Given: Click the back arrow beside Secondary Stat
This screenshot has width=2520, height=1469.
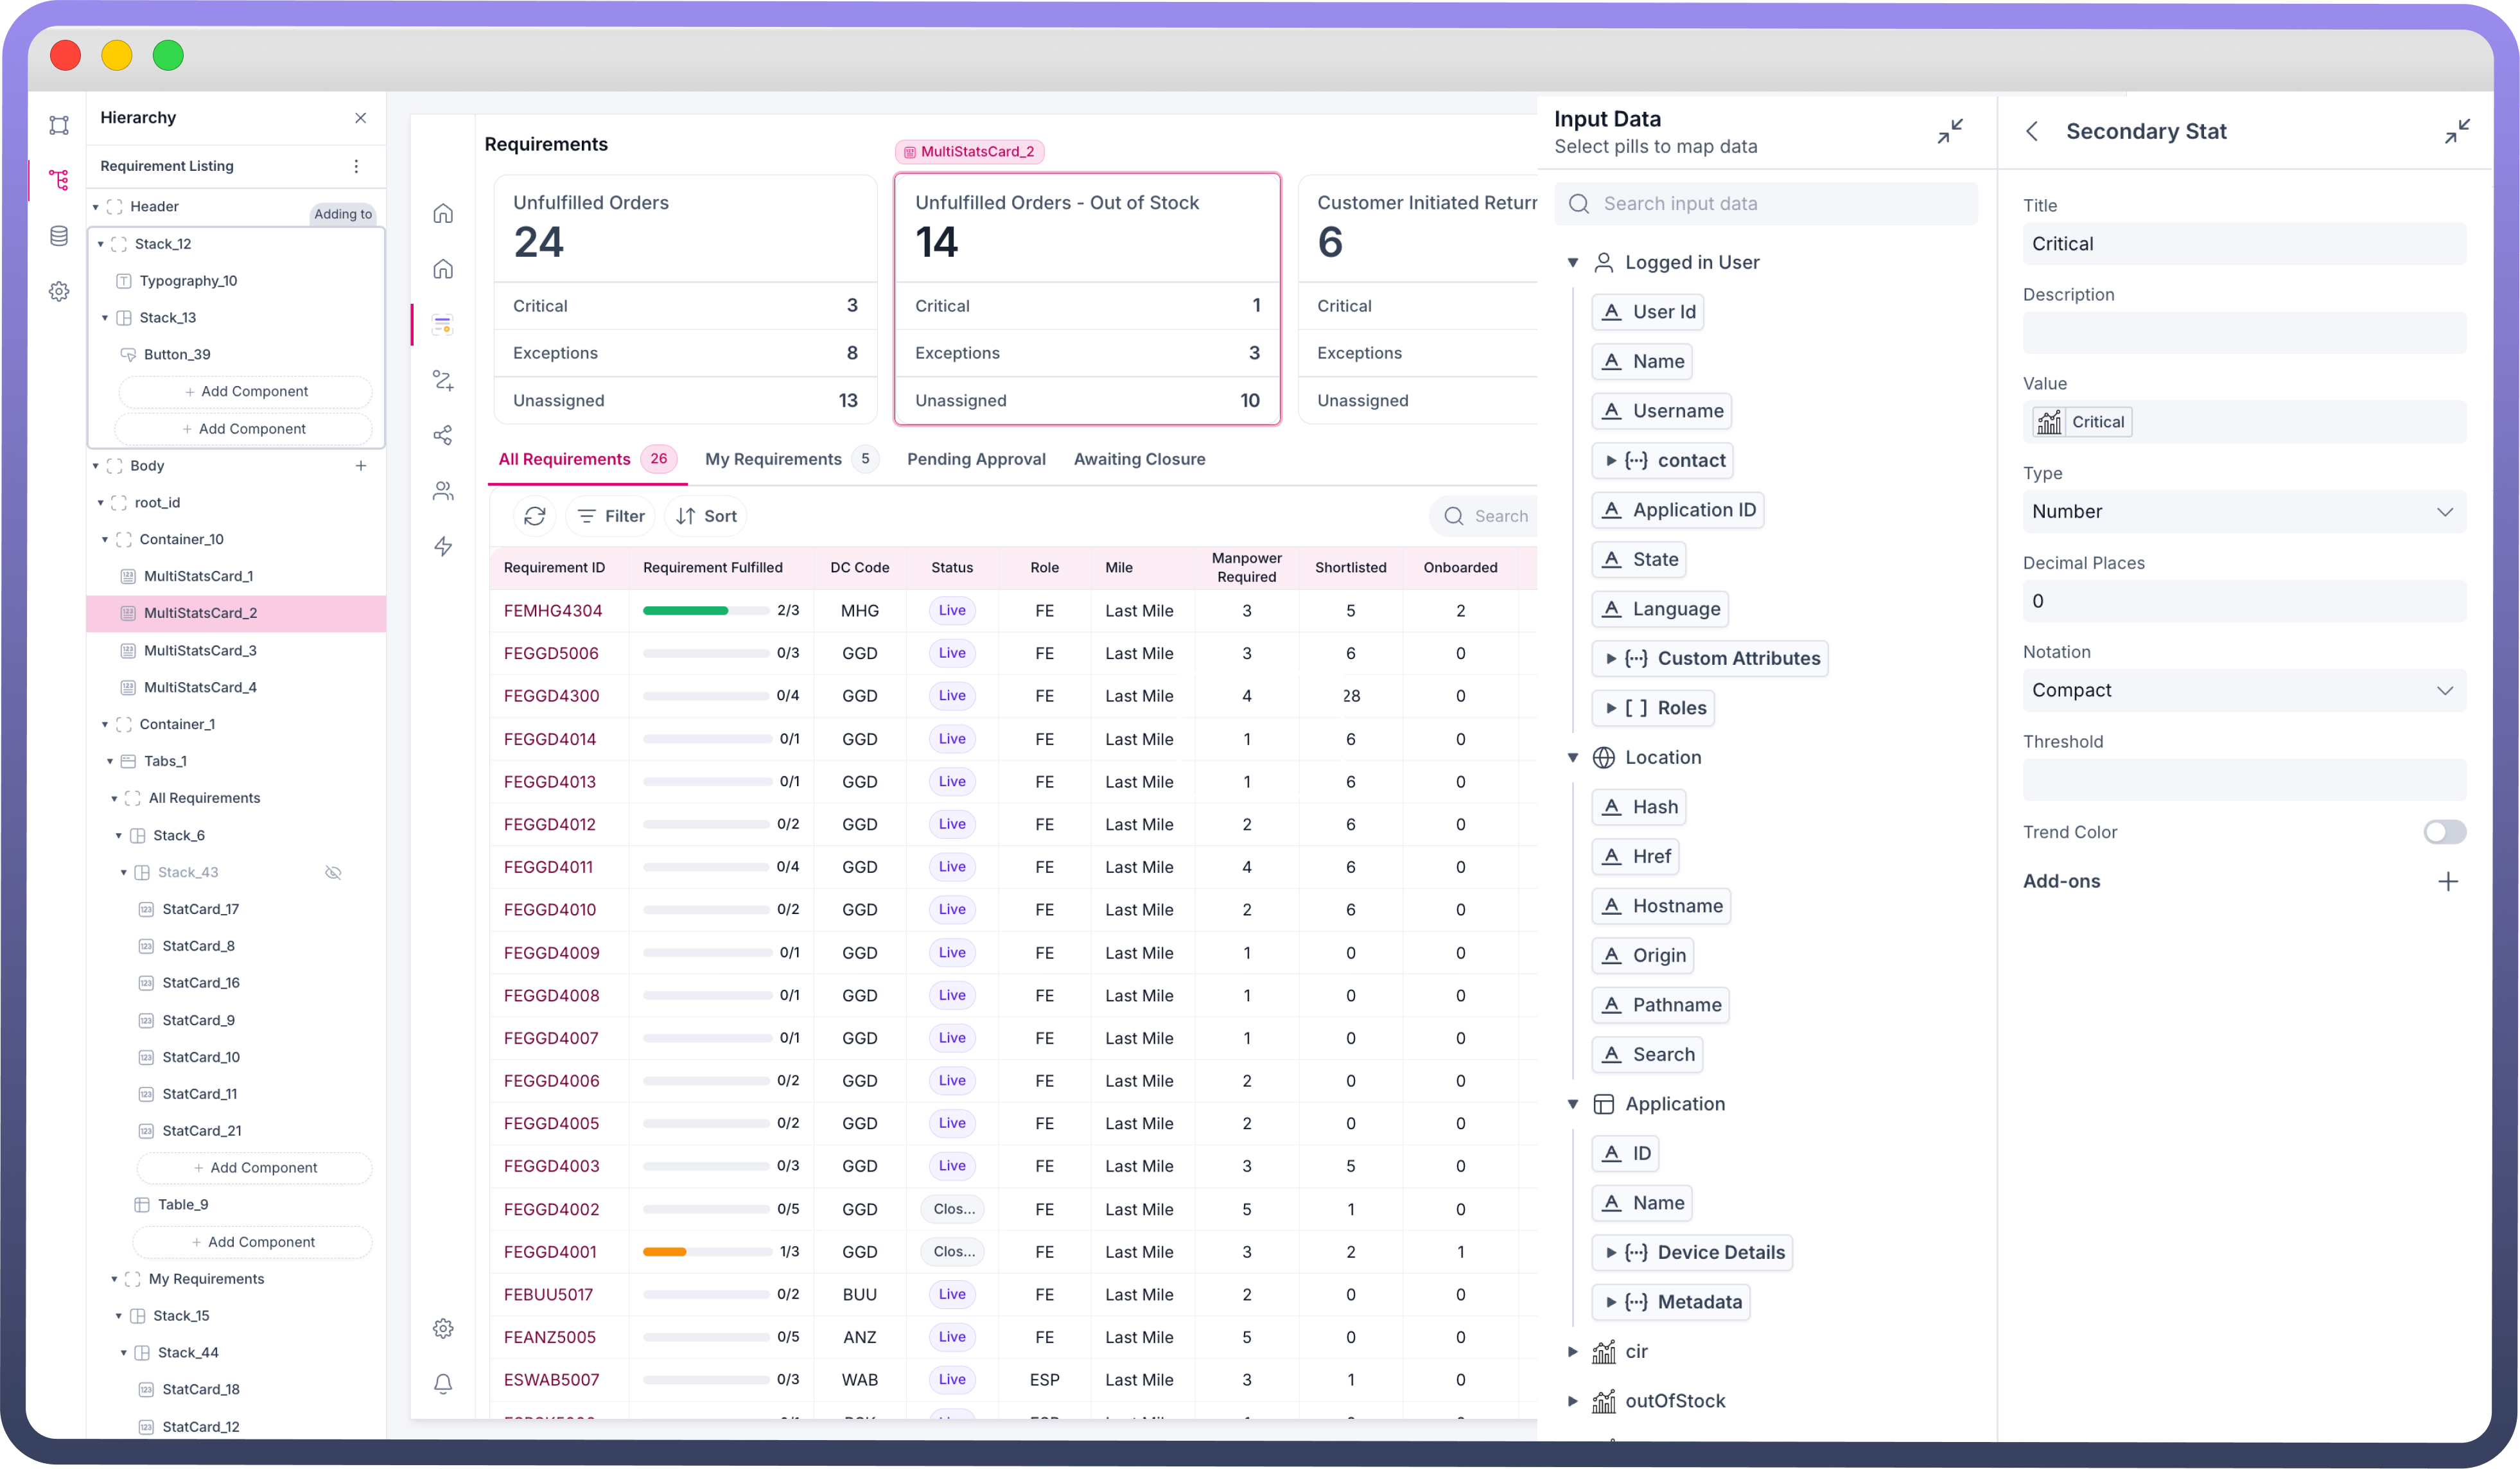Looking at the screenshot, I should [2031, 131].
